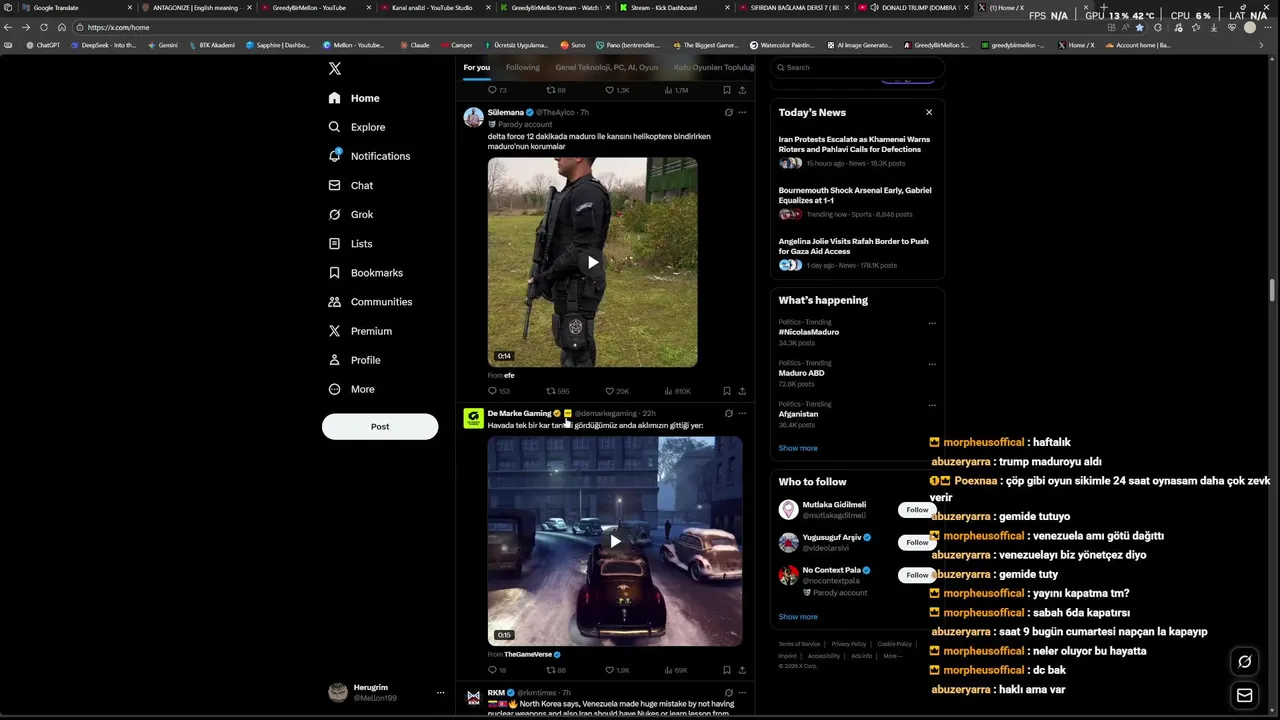
Task: Like the Sülemana post with 20K likes
Action: [617, 391]
